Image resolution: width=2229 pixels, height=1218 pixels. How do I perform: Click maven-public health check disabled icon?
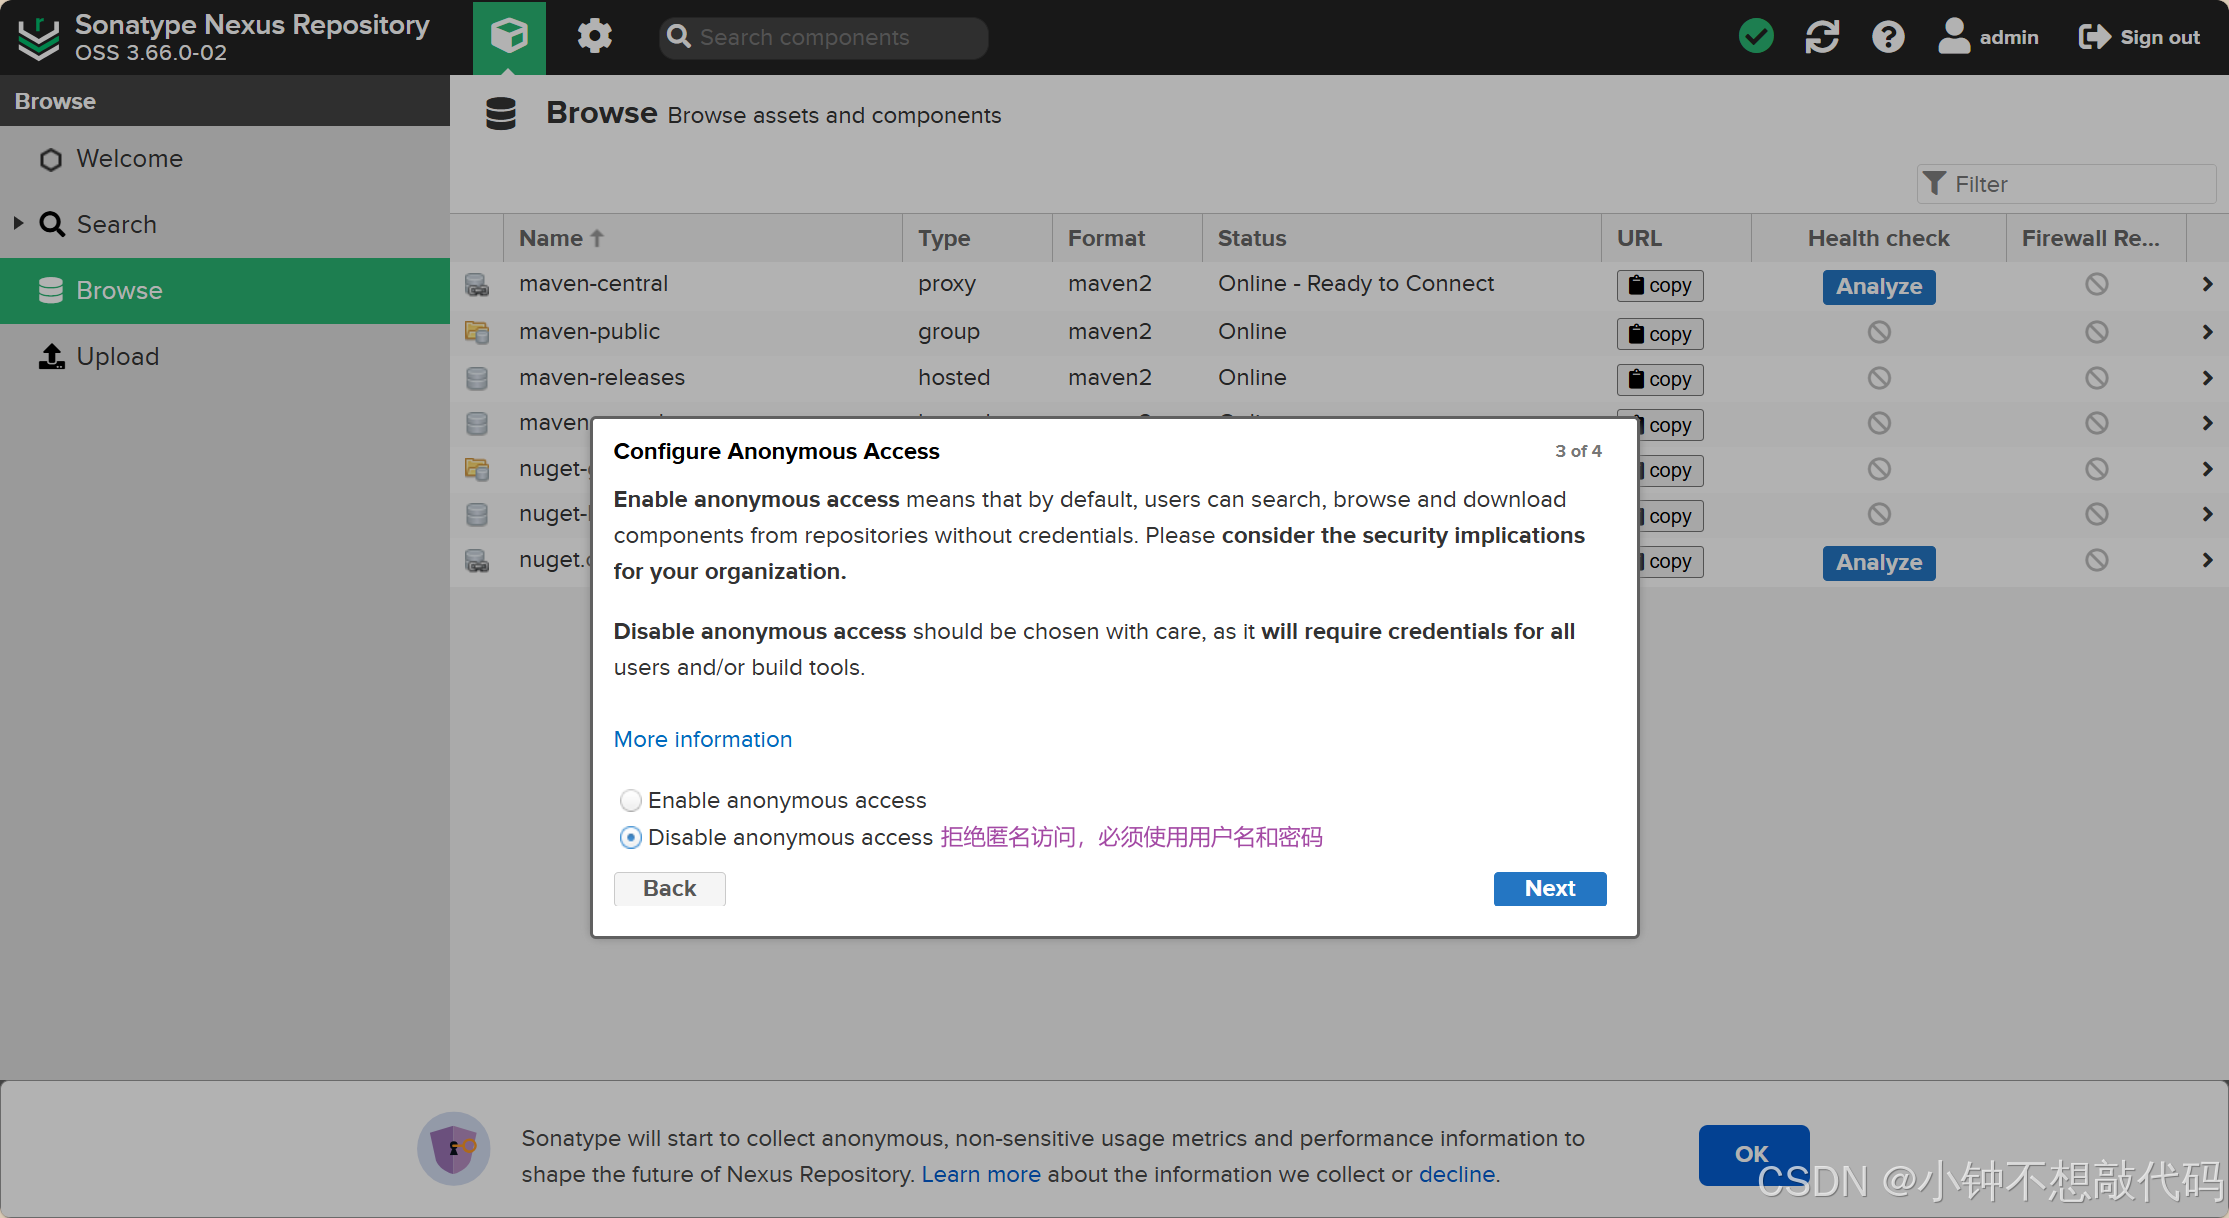point(1879,332)
